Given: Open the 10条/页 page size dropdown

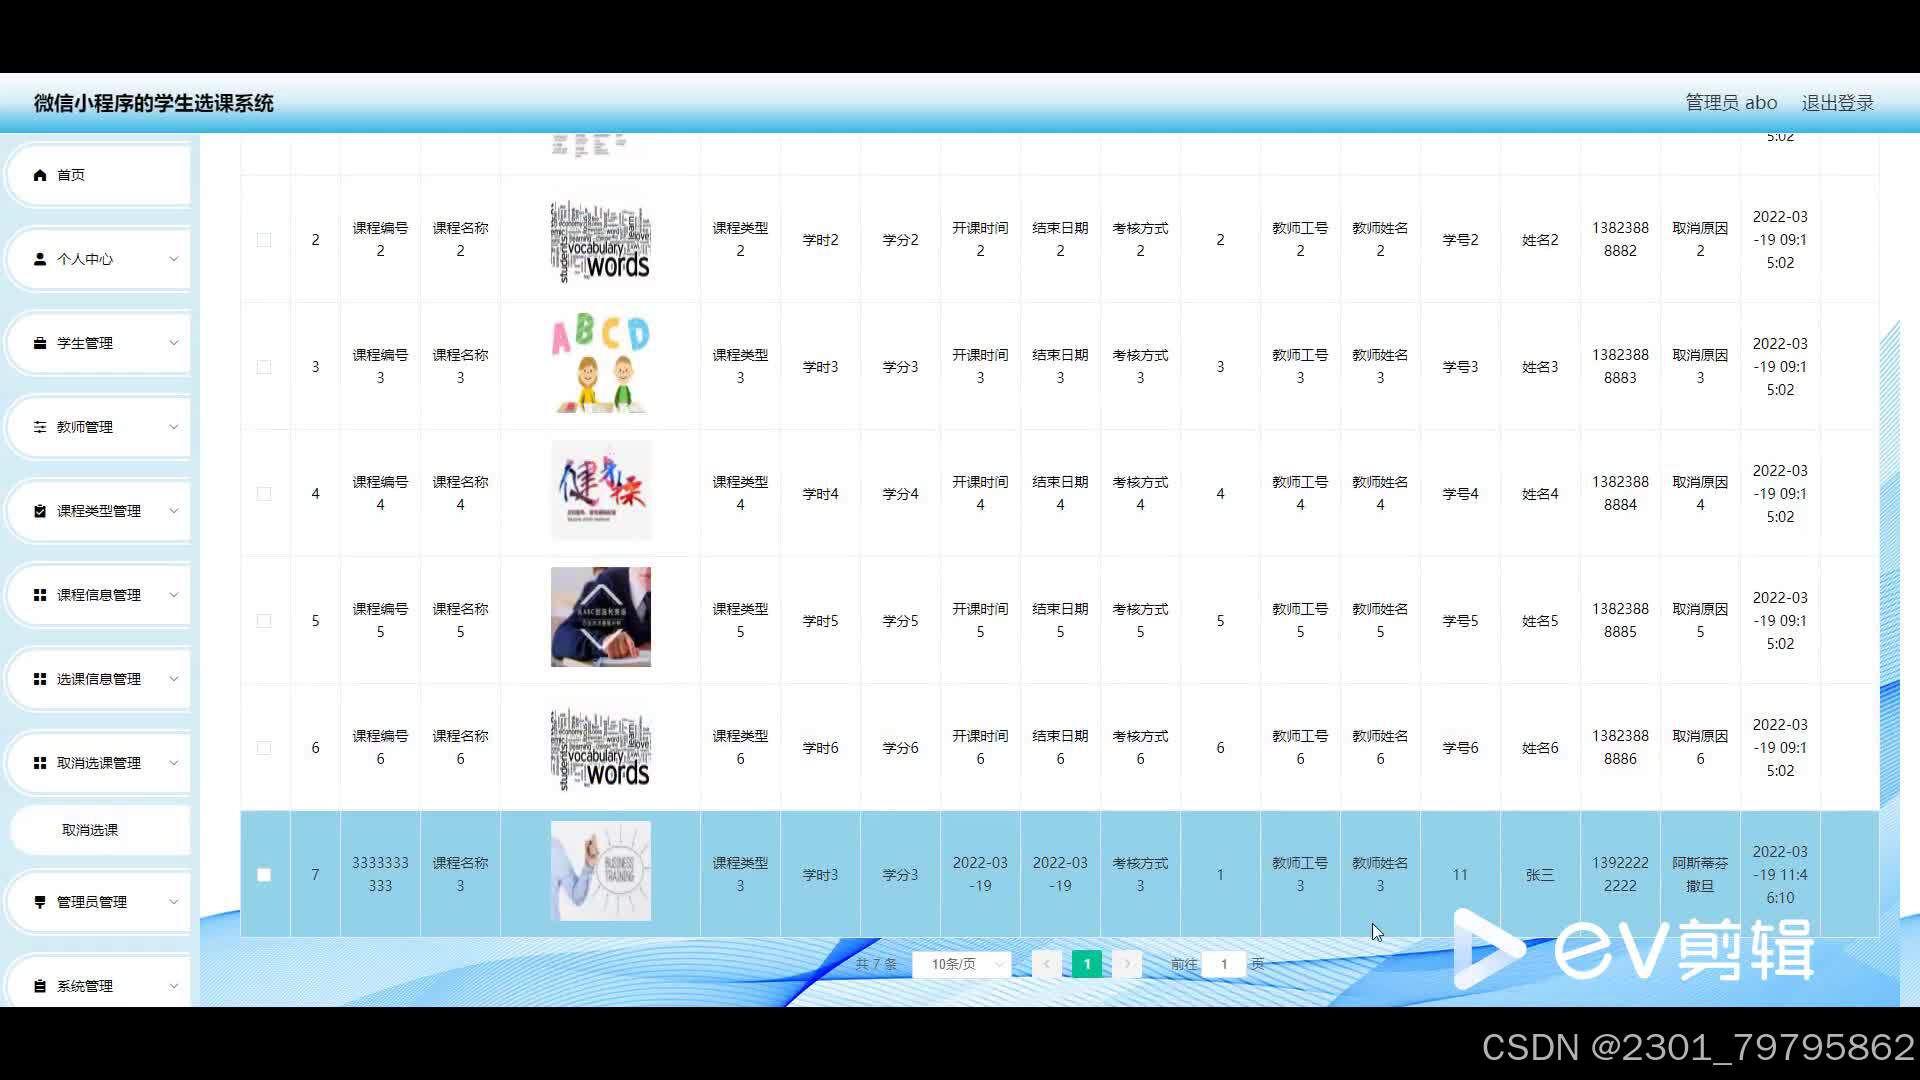Looking at the screenshot, I should coord(962,964).
